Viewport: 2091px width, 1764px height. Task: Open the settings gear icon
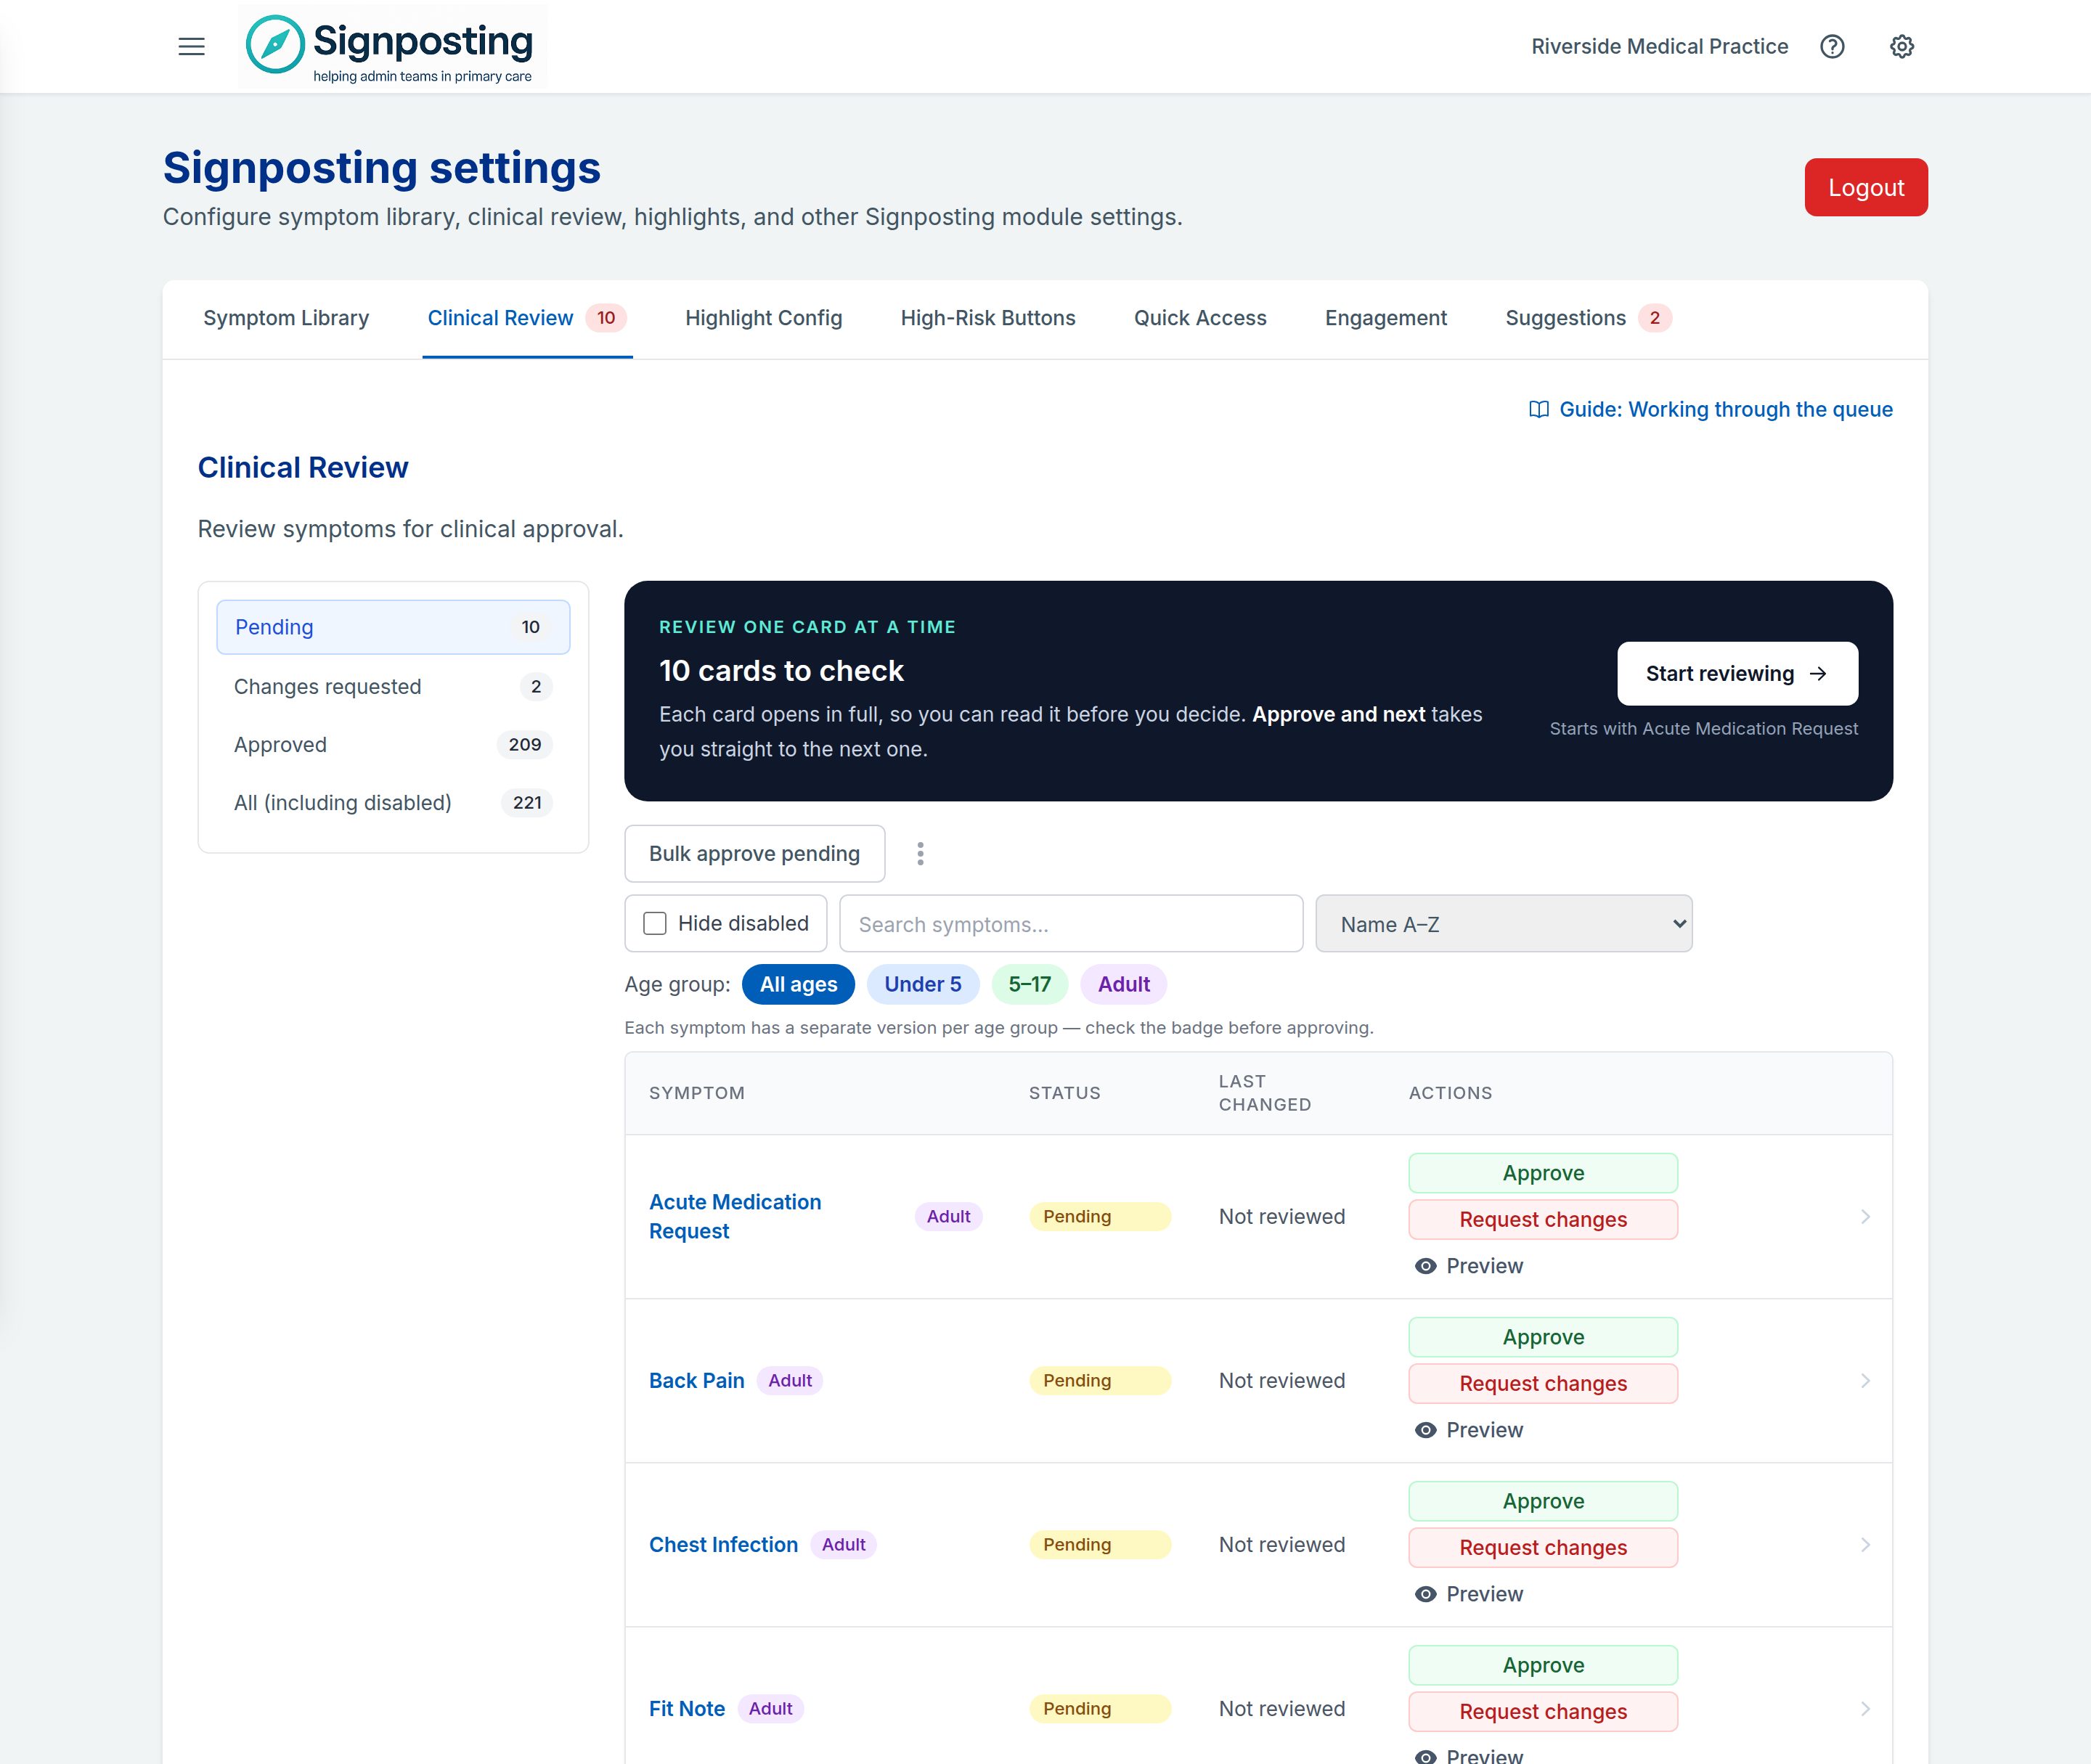coord(1902,46)
